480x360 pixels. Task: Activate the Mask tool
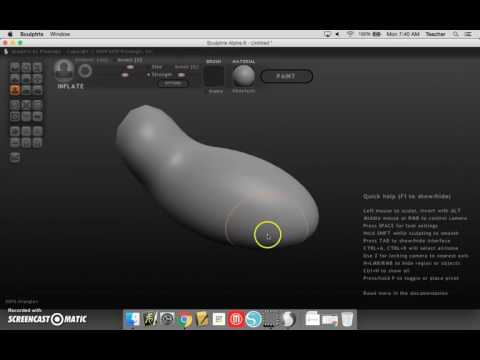click(x=15, y=116)
